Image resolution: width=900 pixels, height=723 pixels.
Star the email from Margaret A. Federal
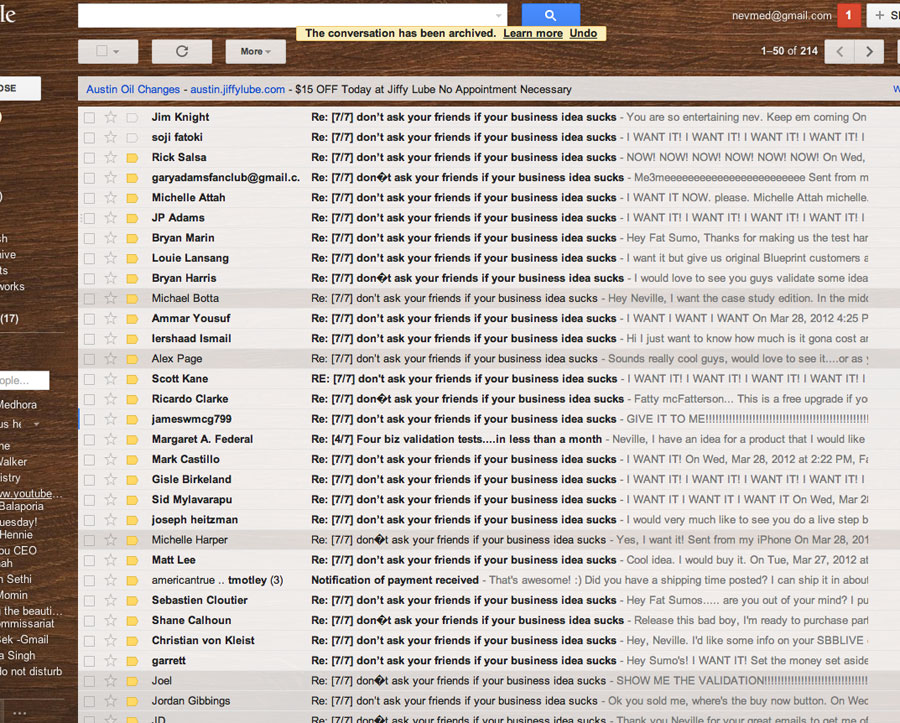(x=111, y=439)
